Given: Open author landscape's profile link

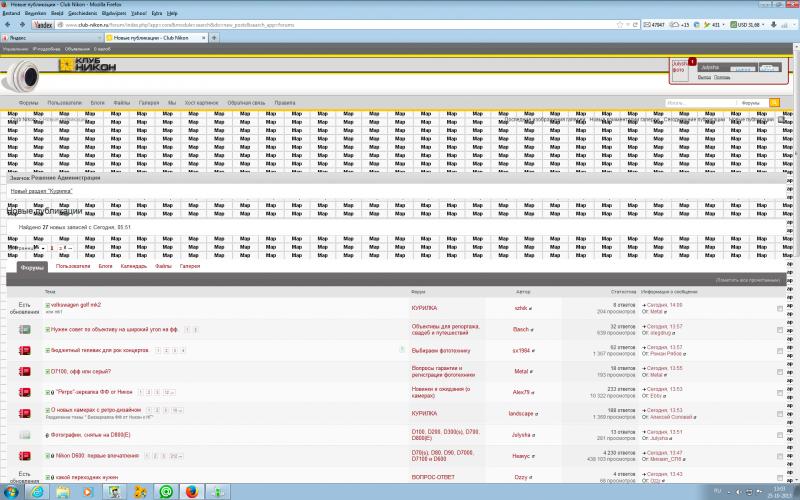Looking at the screenshot, I should point(521,413).
